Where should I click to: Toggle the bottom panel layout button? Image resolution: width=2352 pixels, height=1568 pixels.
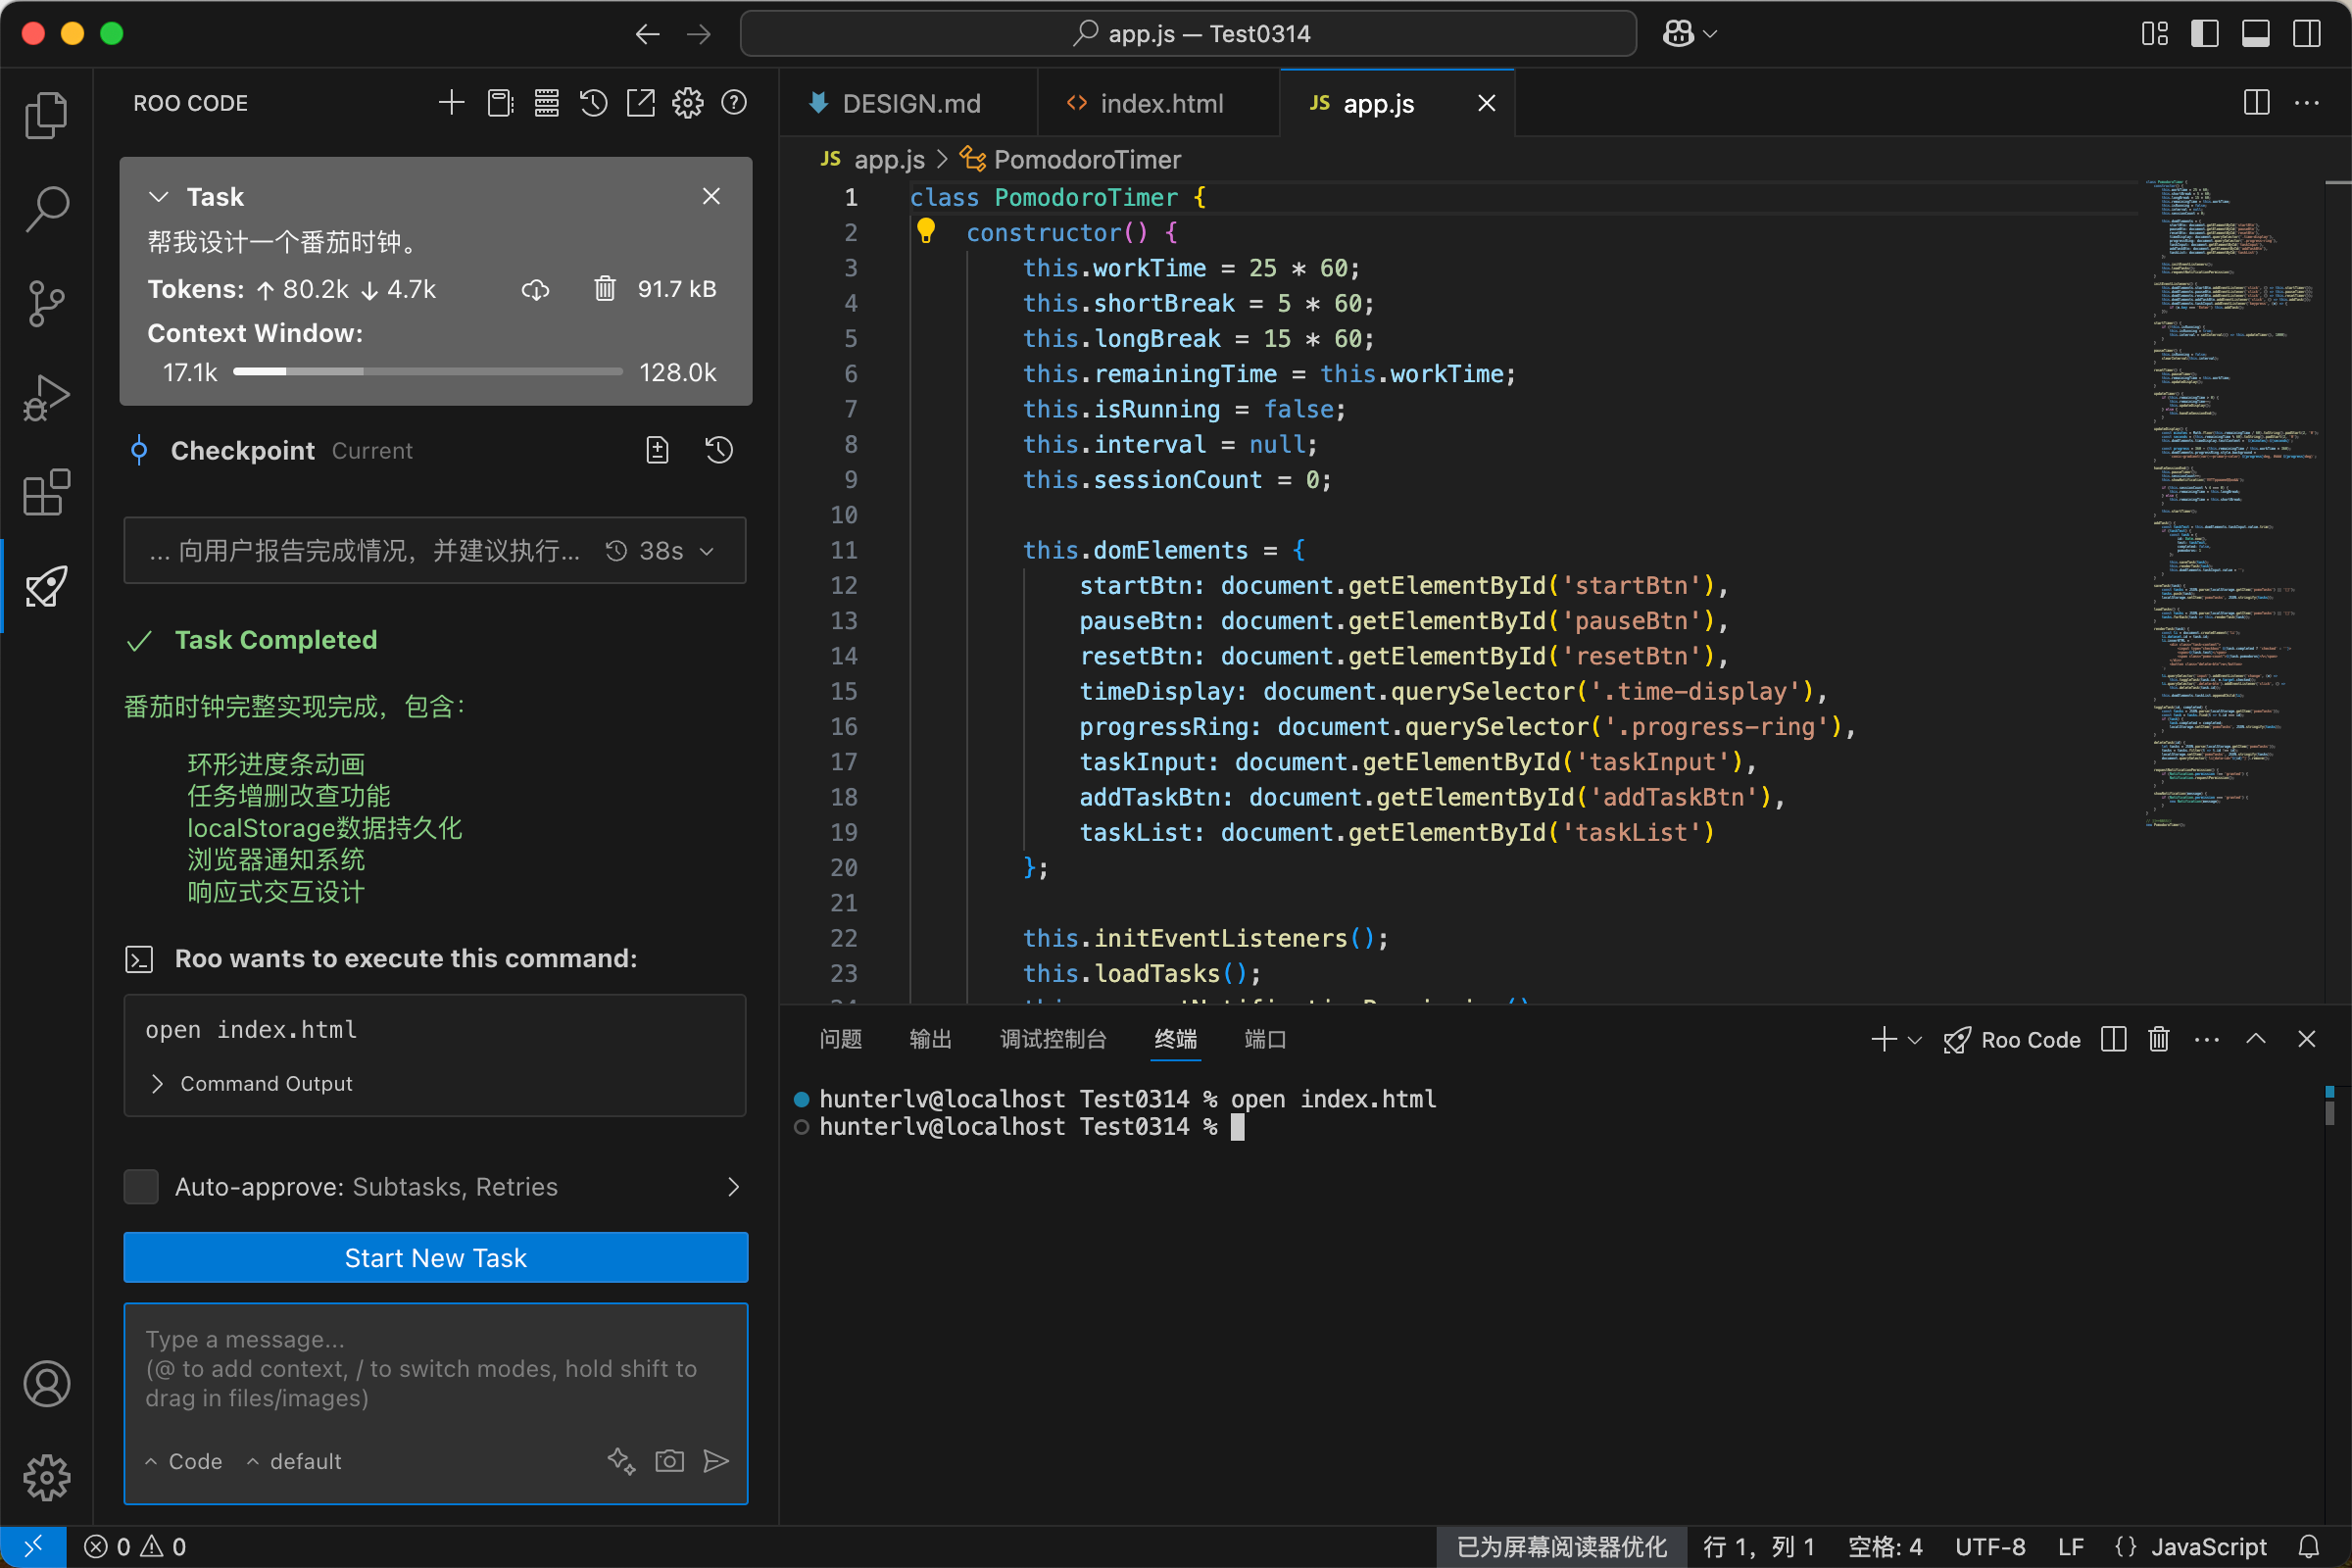pyautogui.click(x=2255, y=34)
